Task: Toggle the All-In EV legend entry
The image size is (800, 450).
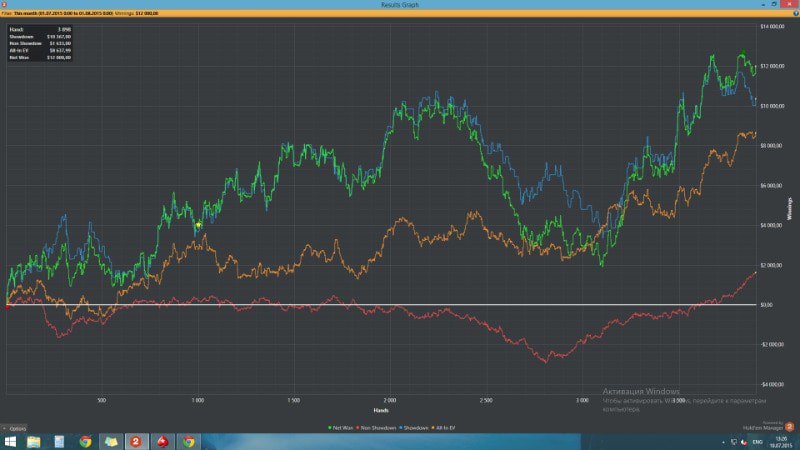Action: 443,428
